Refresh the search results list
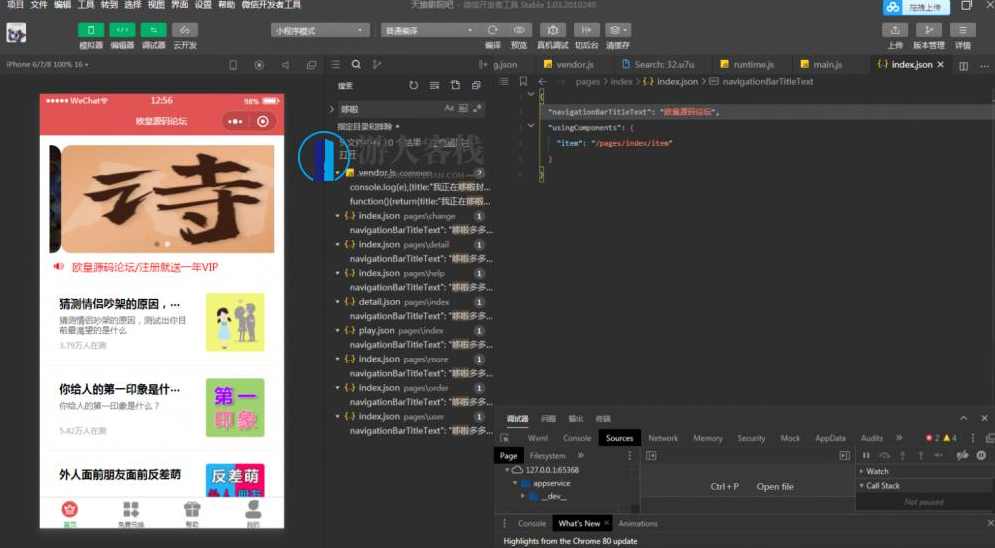The image size is (995, 548). (x=413, y=85)
